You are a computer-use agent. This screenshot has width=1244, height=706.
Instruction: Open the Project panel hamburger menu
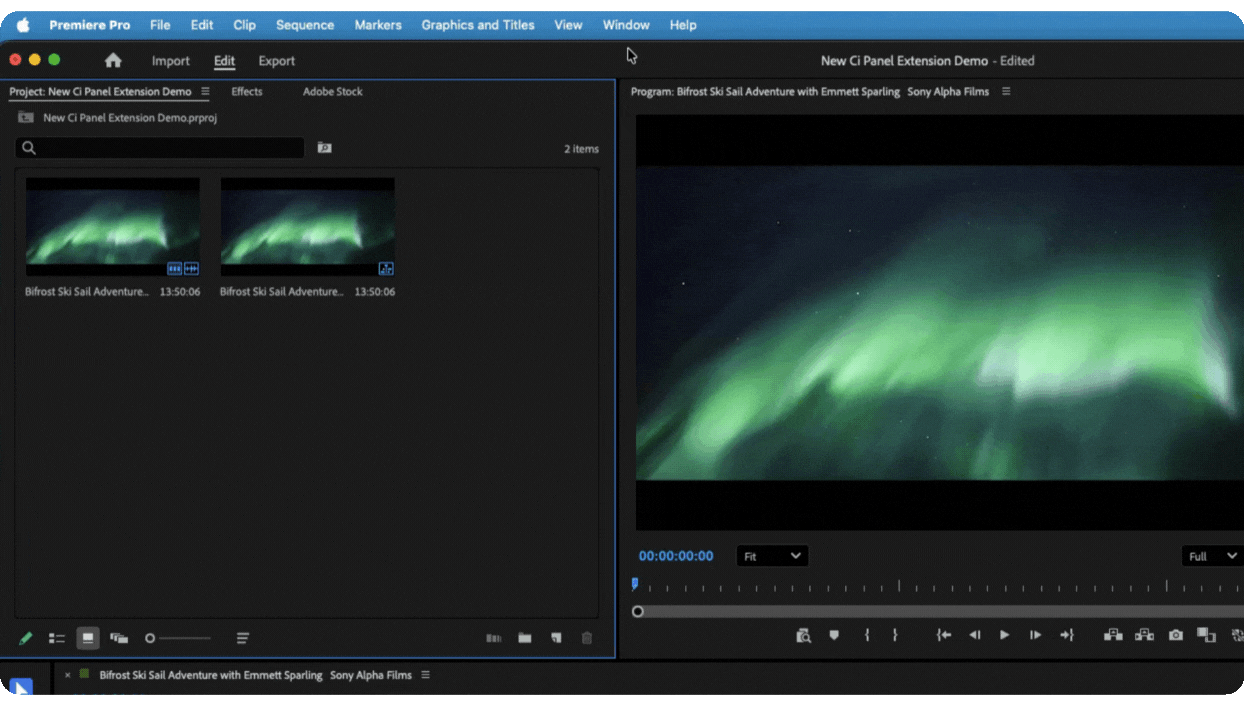tap(205, 91)
